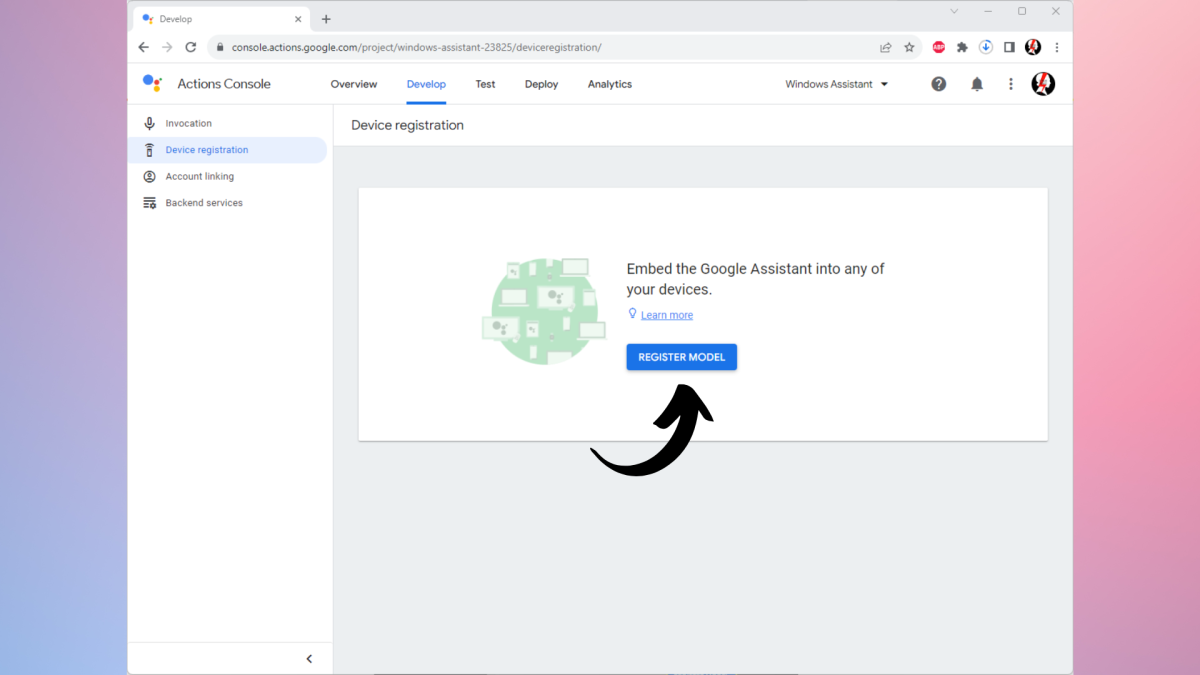Show notifications with the bell icon

click(977, 84)
